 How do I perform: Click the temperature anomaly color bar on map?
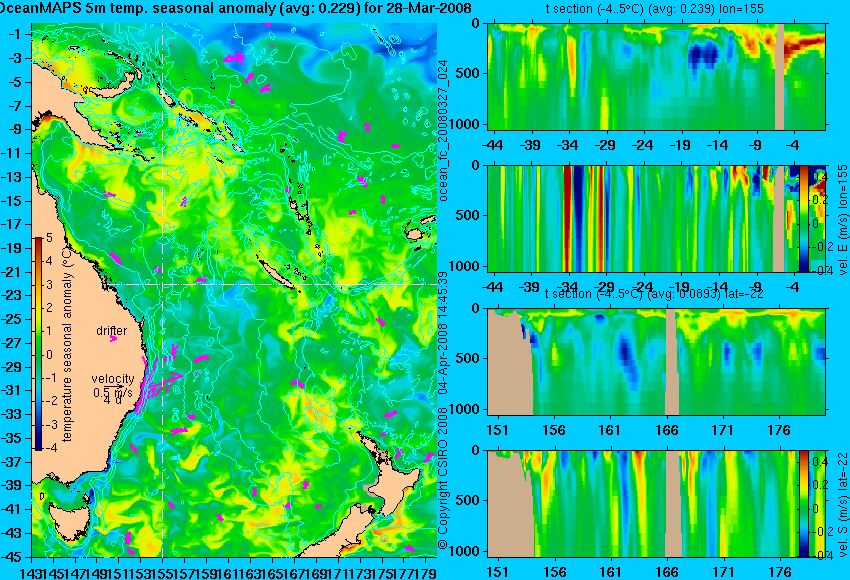click(x=39, y=344)
